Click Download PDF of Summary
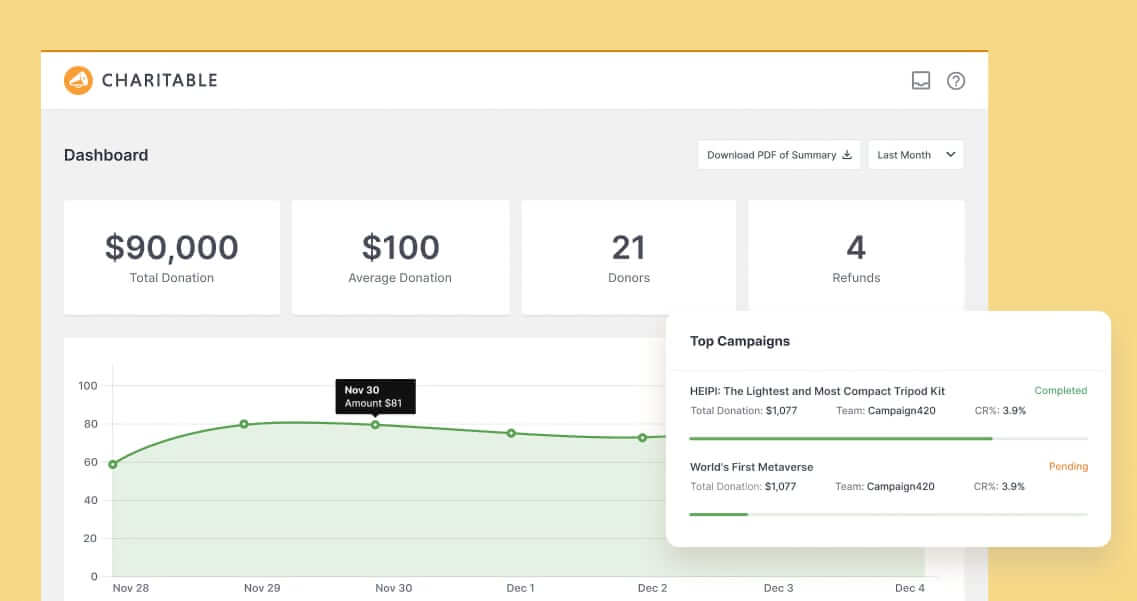 point(772,154)
